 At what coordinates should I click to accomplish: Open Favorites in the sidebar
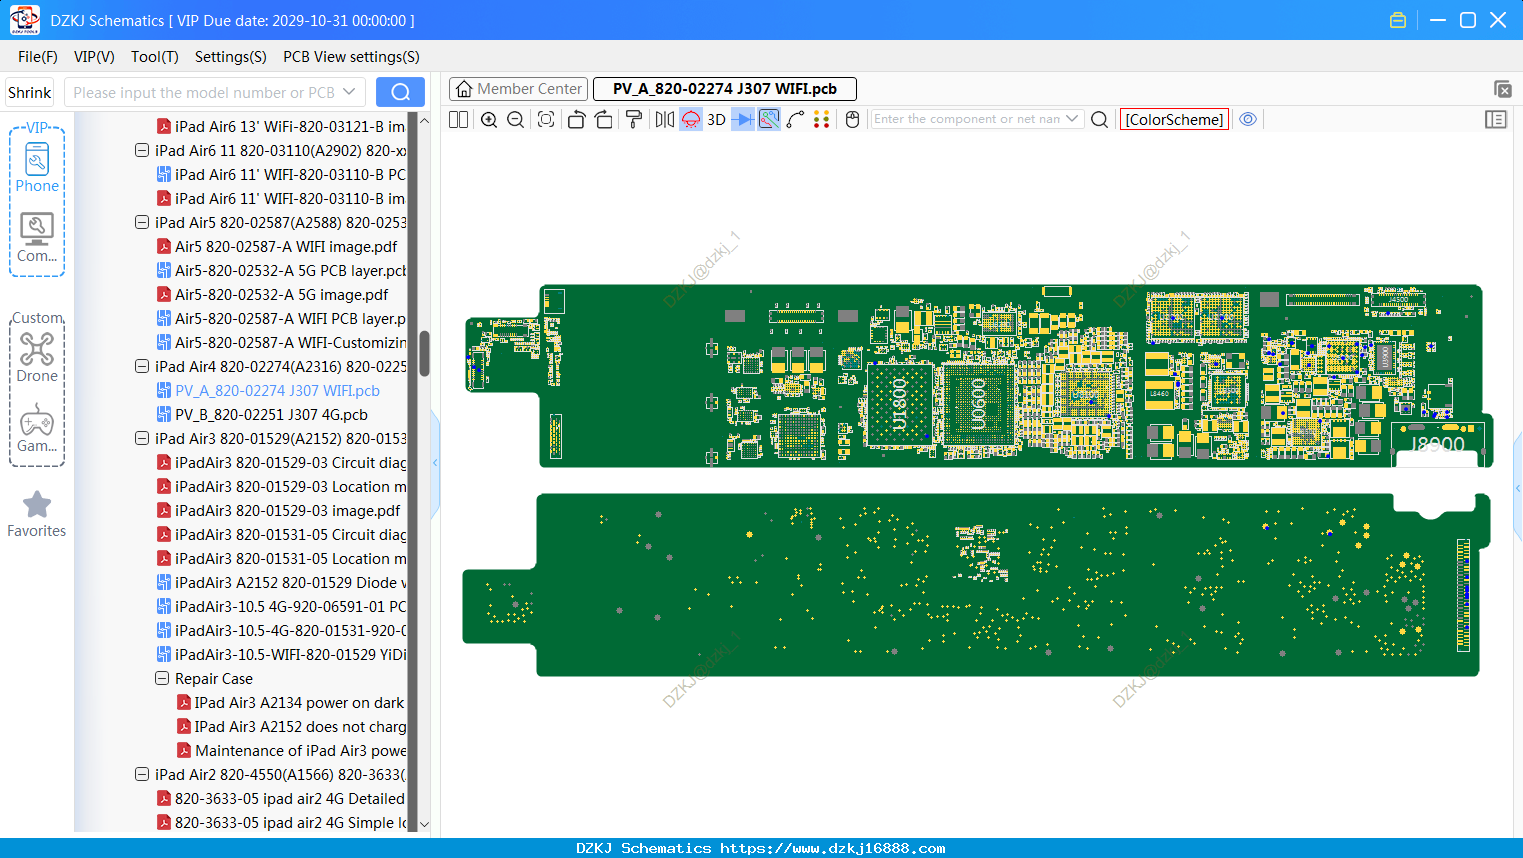click(x=37, y=514)
